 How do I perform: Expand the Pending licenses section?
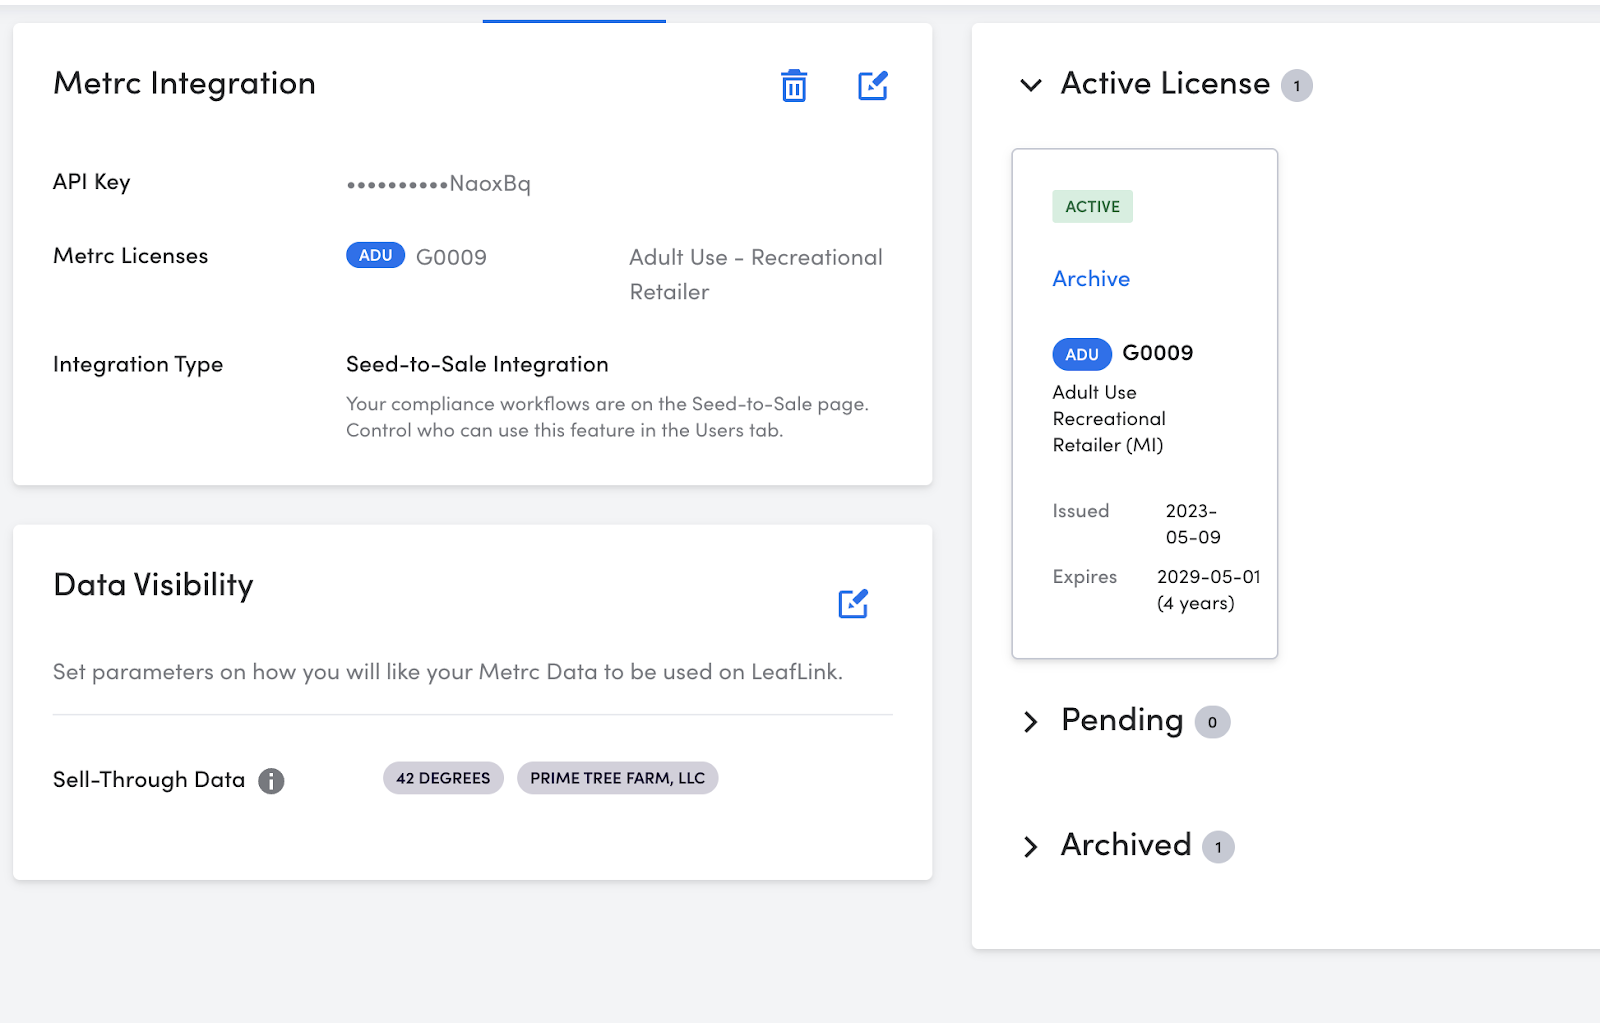pos(1031,721)
